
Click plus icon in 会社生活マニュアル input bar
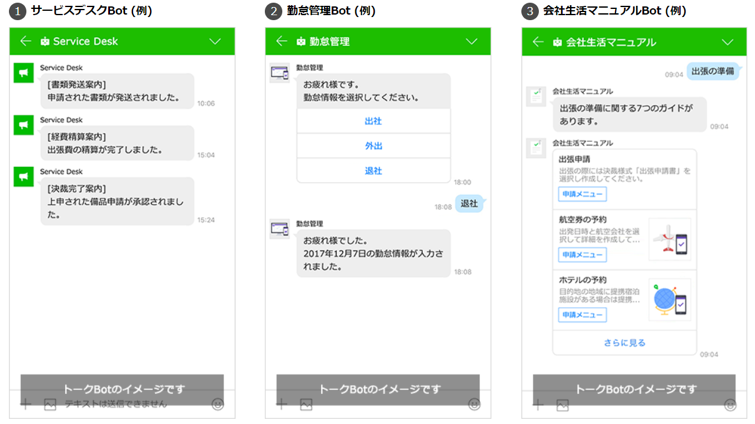pyautogui.click(x=538, y=404)
